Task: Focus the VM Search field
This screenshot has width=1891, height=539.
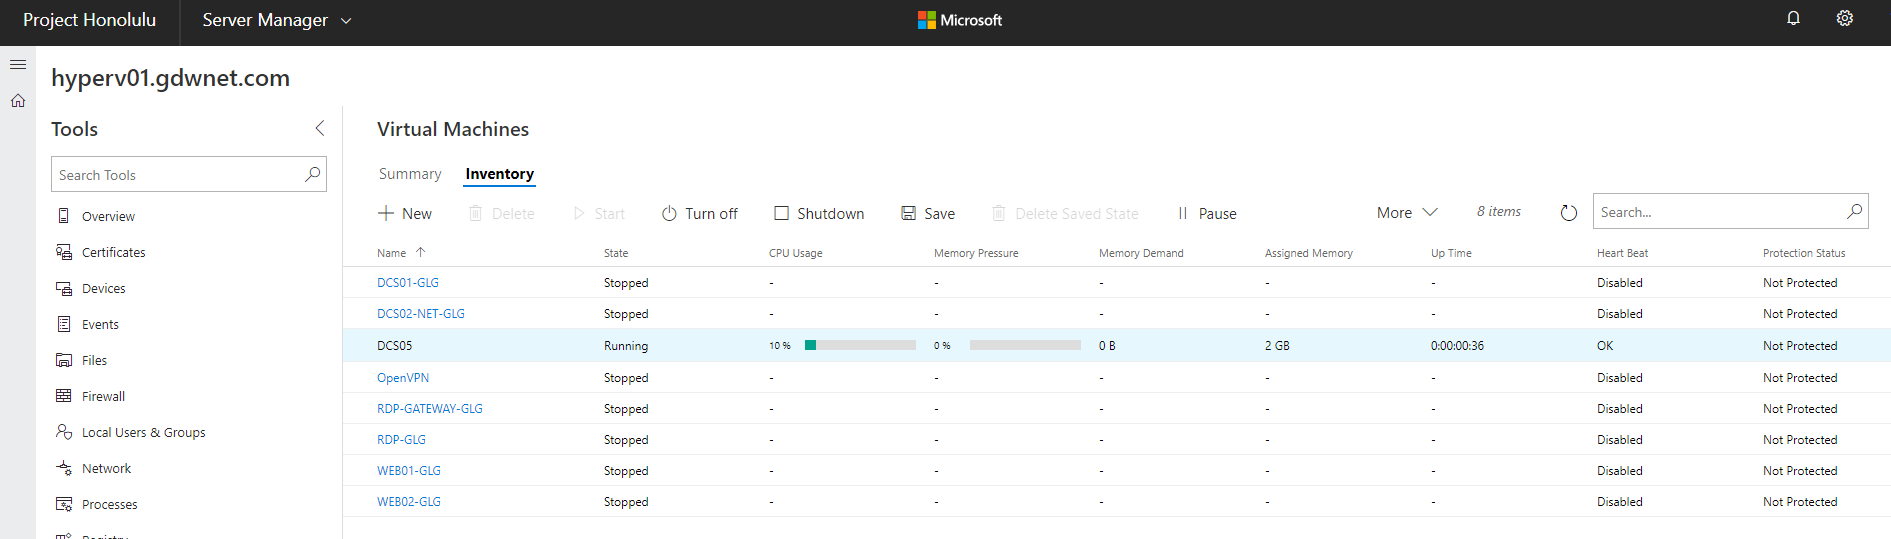Action: tap(1730, 211)
